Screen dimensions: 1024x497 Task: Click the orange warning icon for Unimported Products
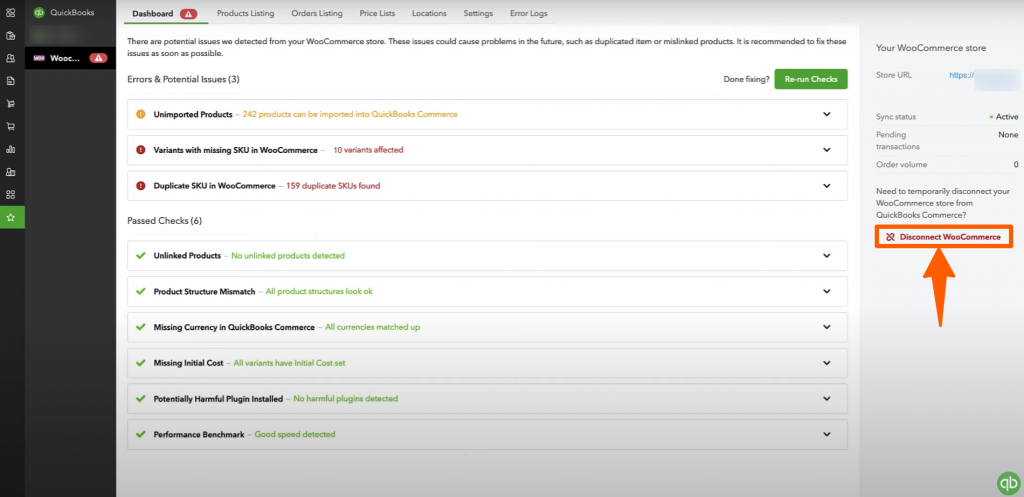pos(140,114)
